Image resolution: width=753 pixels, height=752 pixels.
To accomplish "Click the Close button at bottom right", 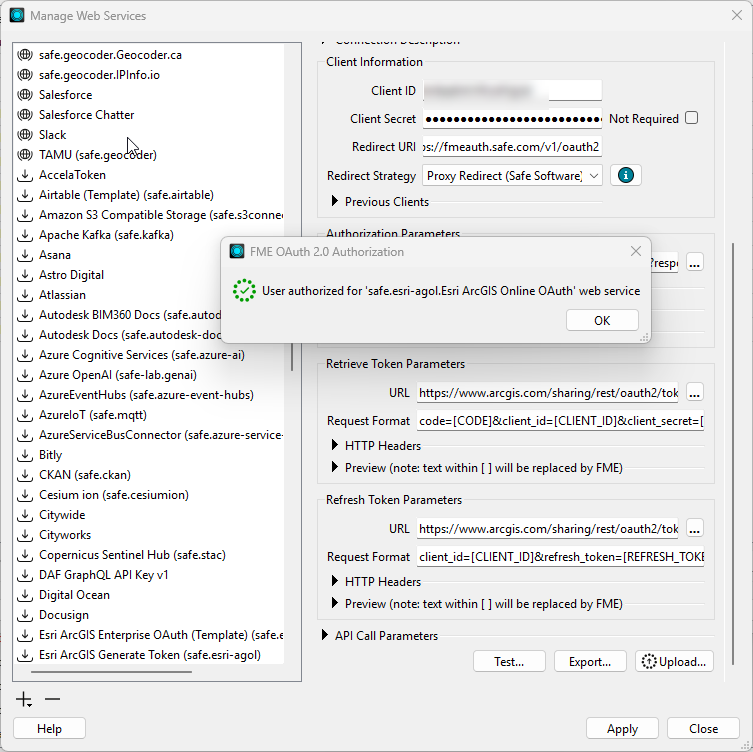I will tap(703, 728).
